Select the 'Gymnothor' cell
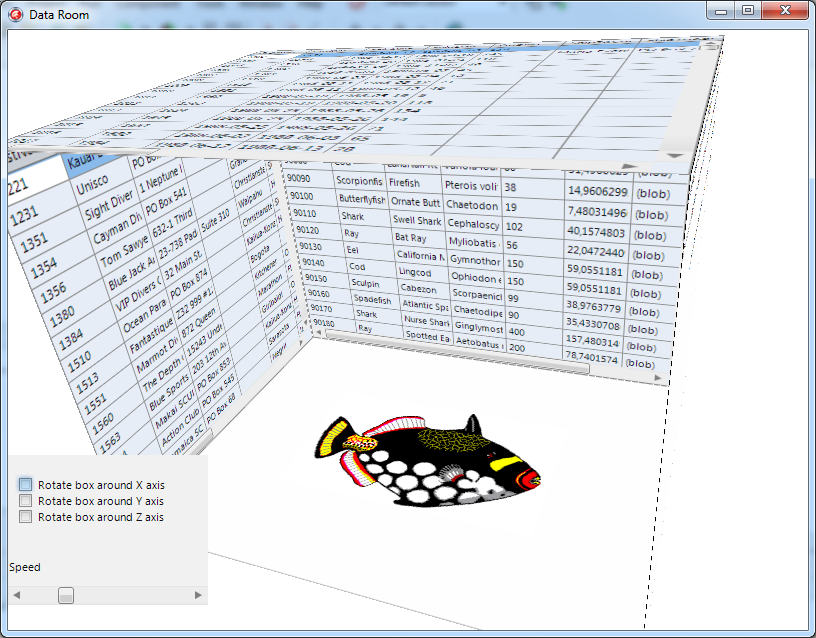This screenshot has height=638, width=816. tap(475, 260)
